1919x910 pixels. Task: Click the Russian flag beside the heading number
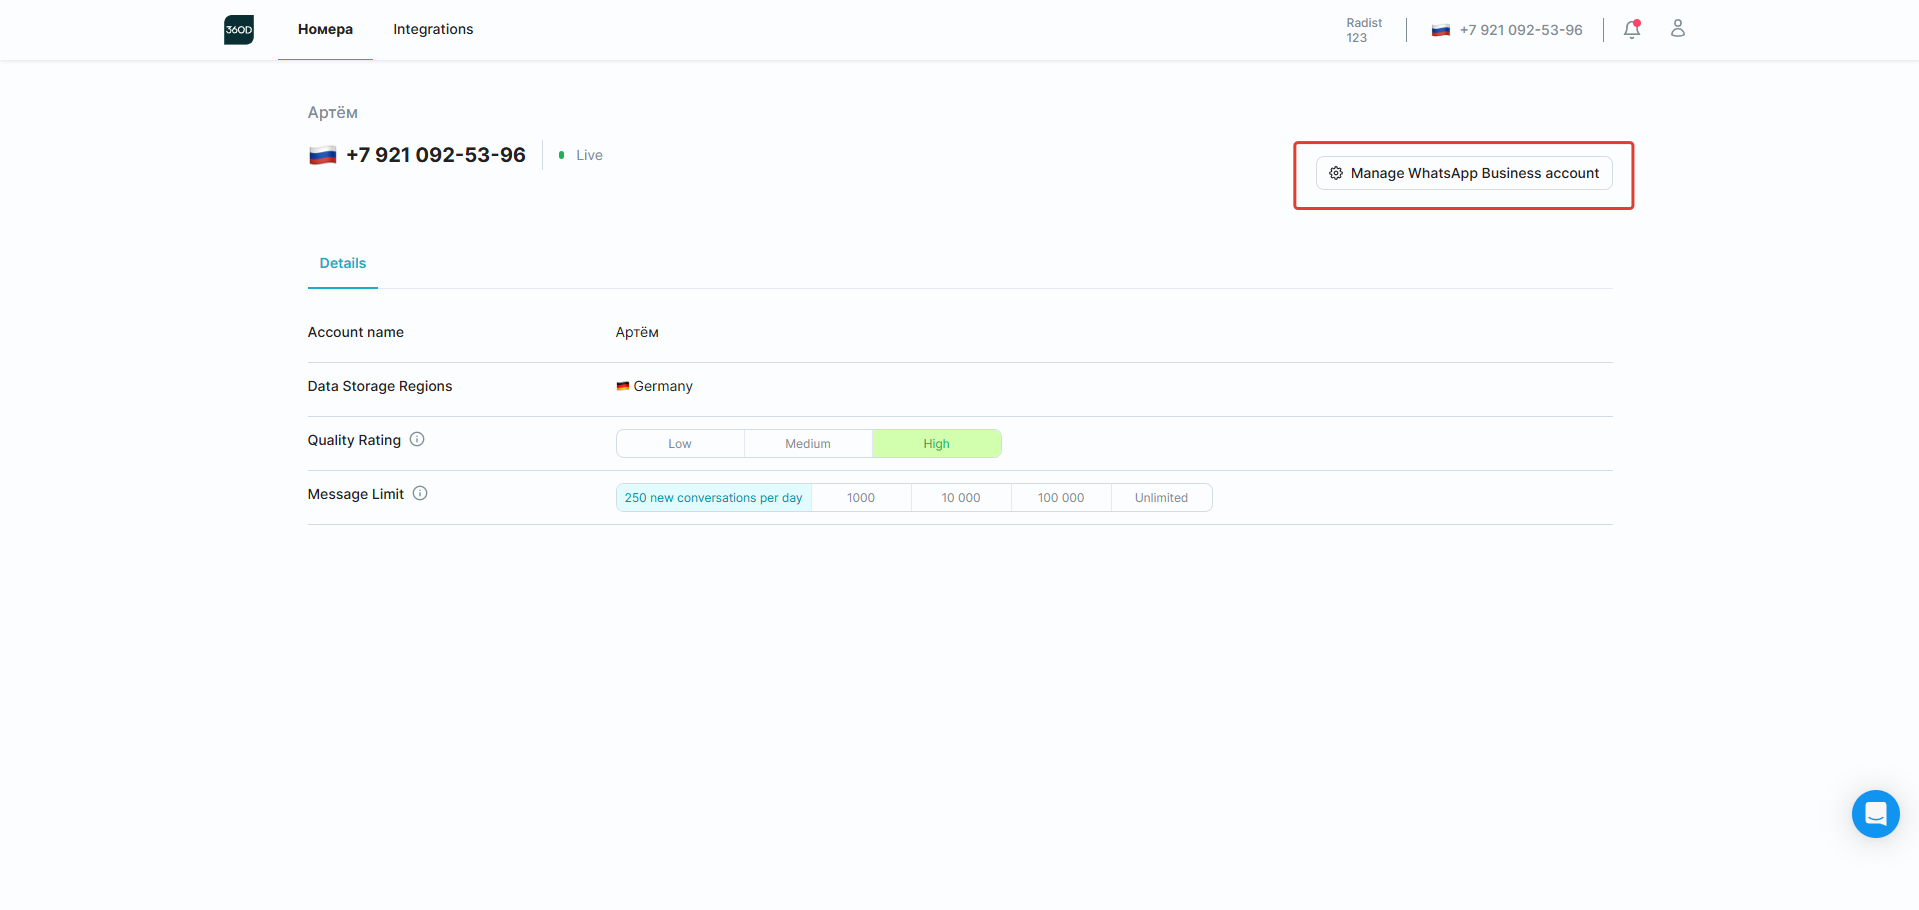coord(322,155)
